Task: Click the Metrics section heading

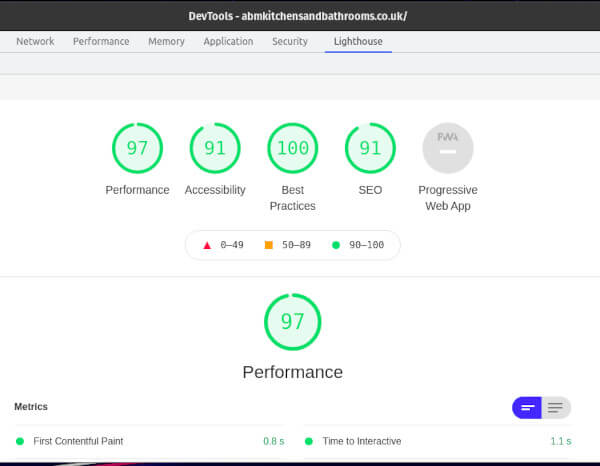Action: click(31, 407)
